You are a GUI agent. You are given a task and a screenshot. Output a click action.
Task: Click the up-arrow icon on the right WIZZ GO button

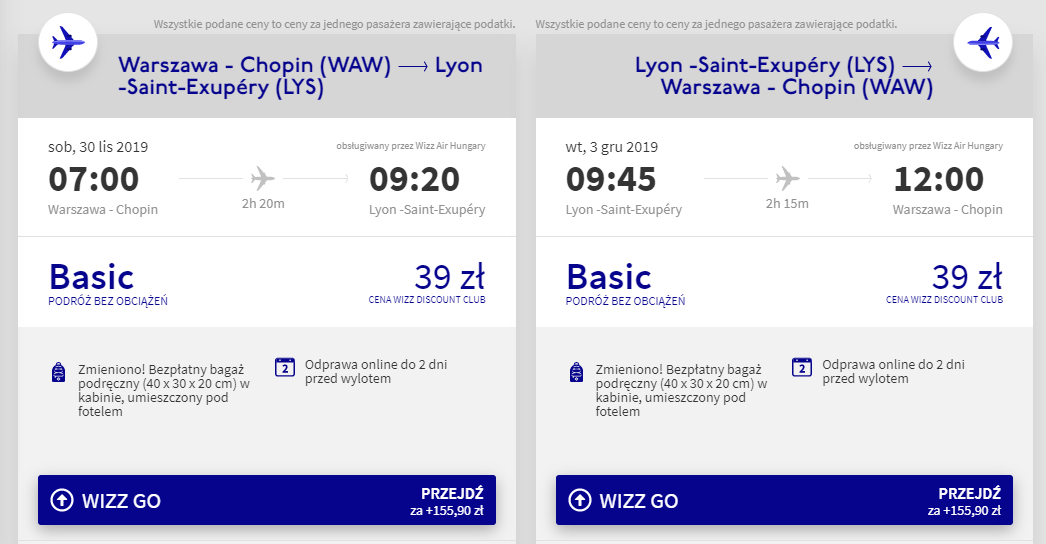pos(580,500)
